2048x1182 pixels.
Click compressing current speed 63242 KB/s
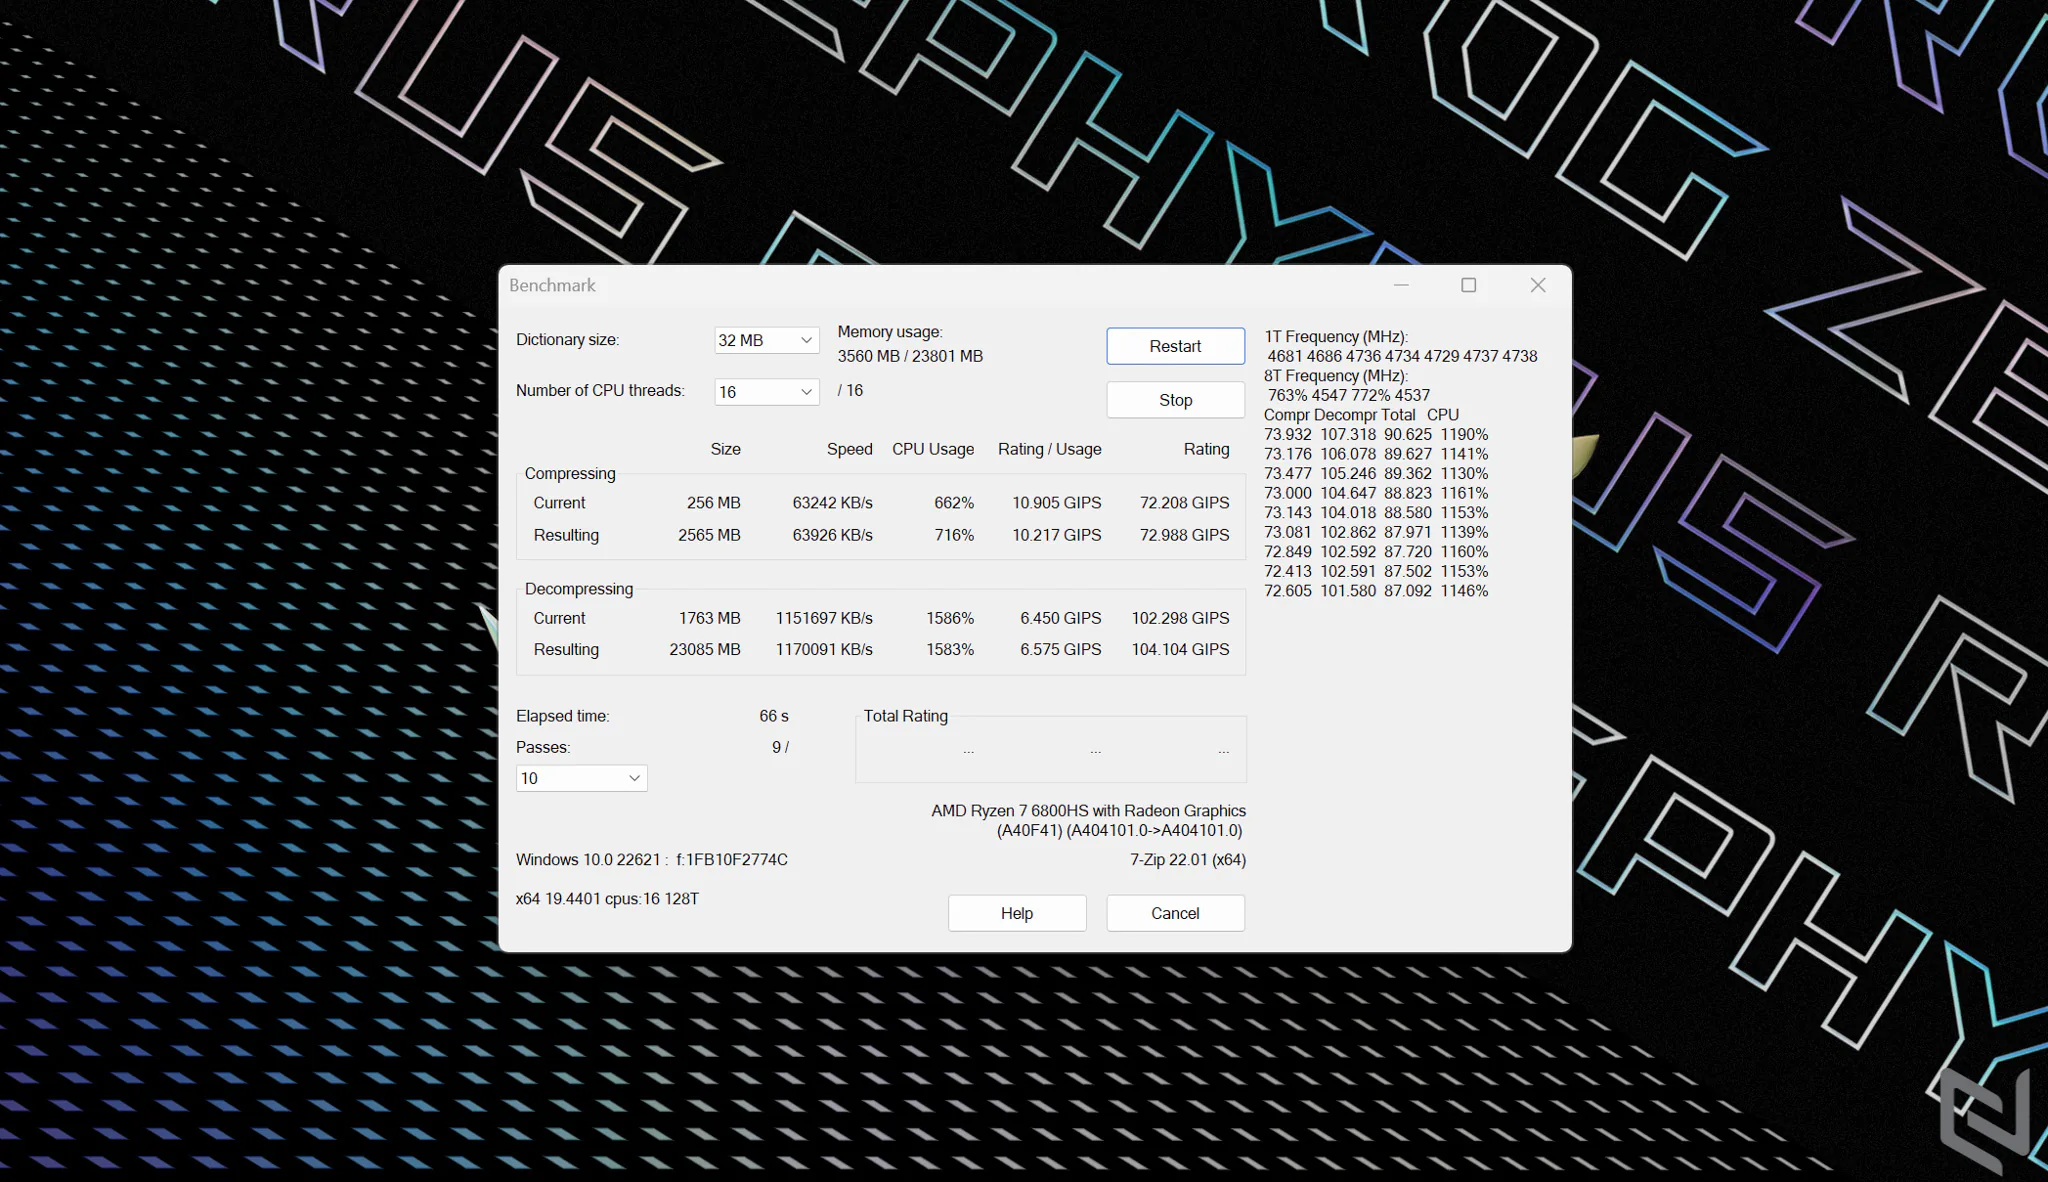click(832, 503)
